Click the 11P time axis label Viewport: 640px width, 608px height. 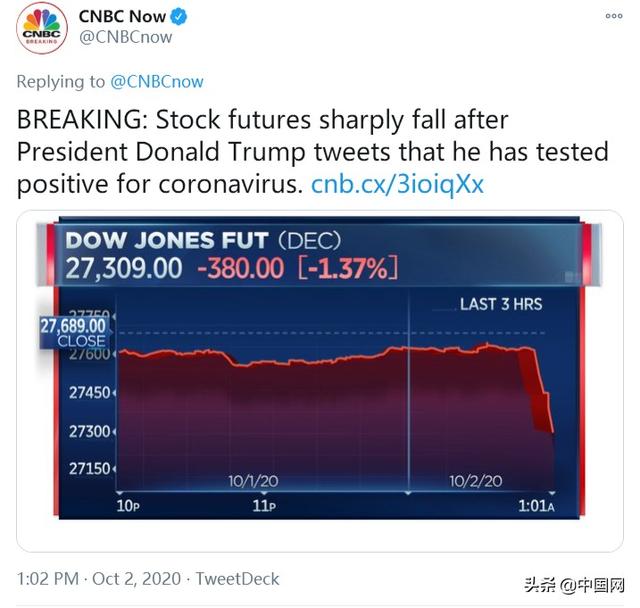[x=264, y=505]
